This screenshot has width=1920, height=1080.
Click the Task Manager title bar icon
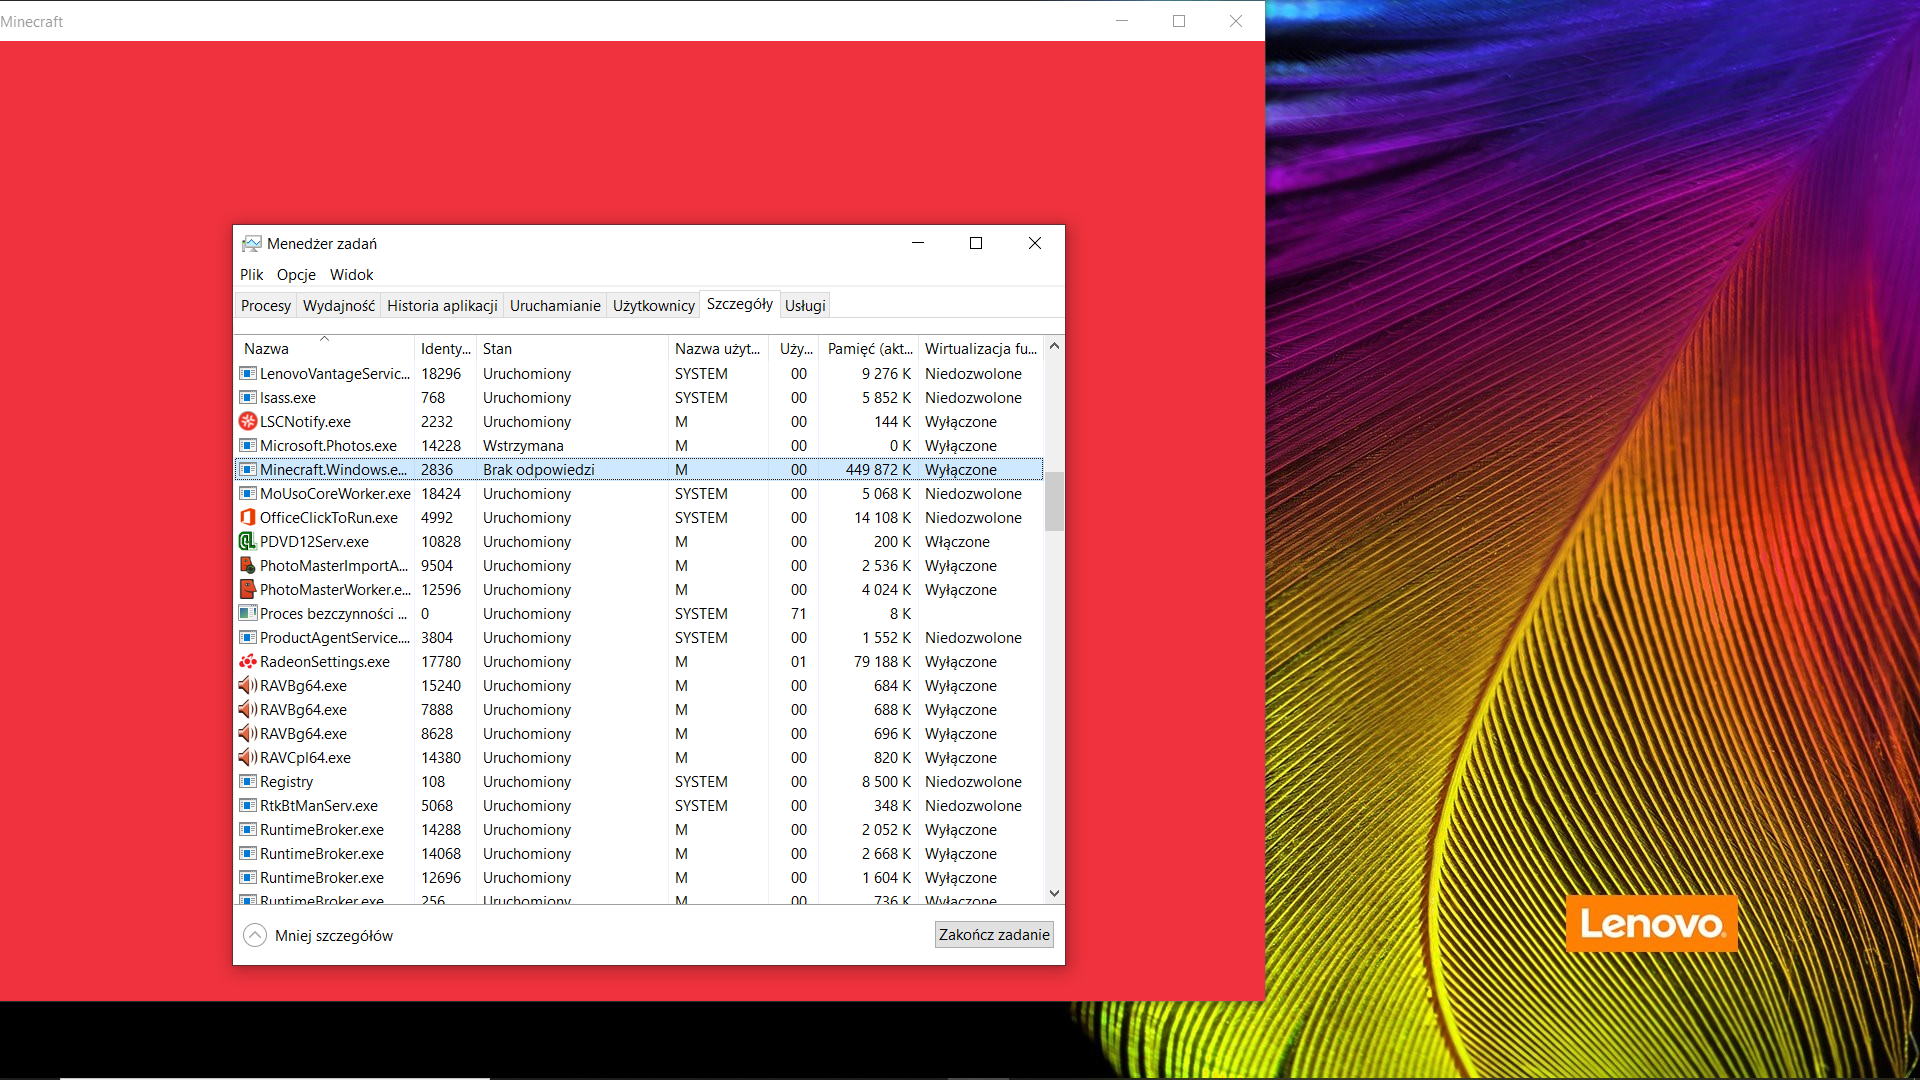(252, 244)
